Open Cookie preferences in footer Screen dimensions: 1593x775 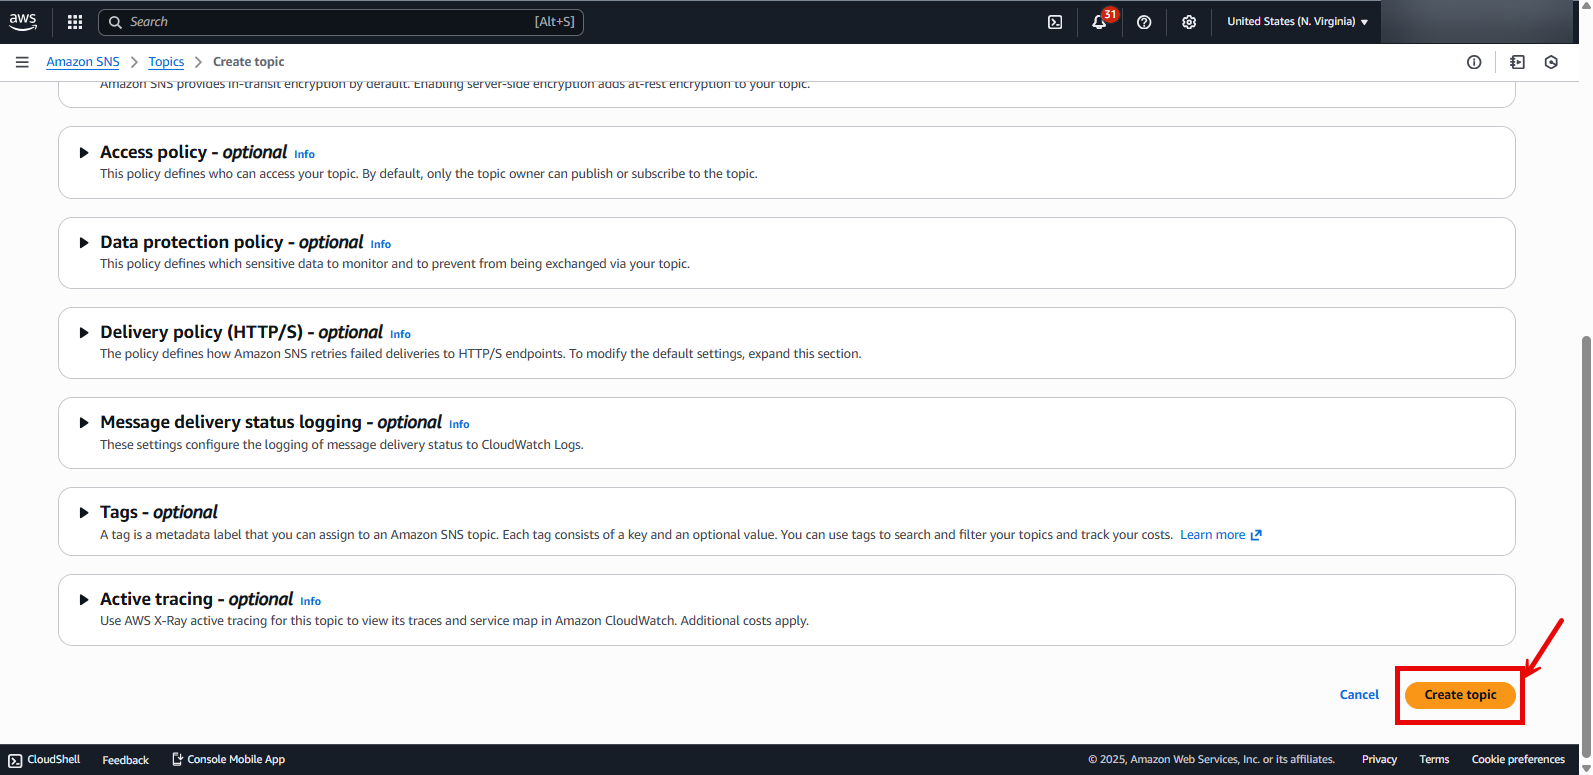[1517, 760]
